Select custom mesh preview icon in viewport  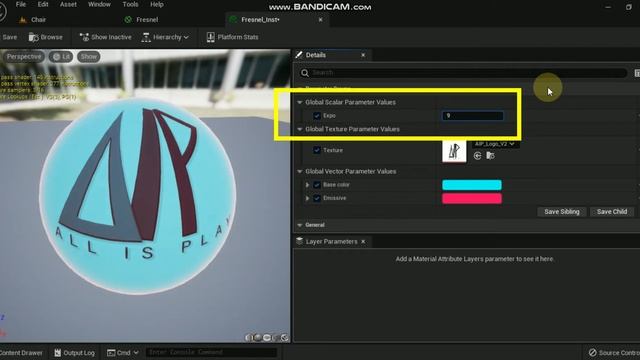pos(284,338)
